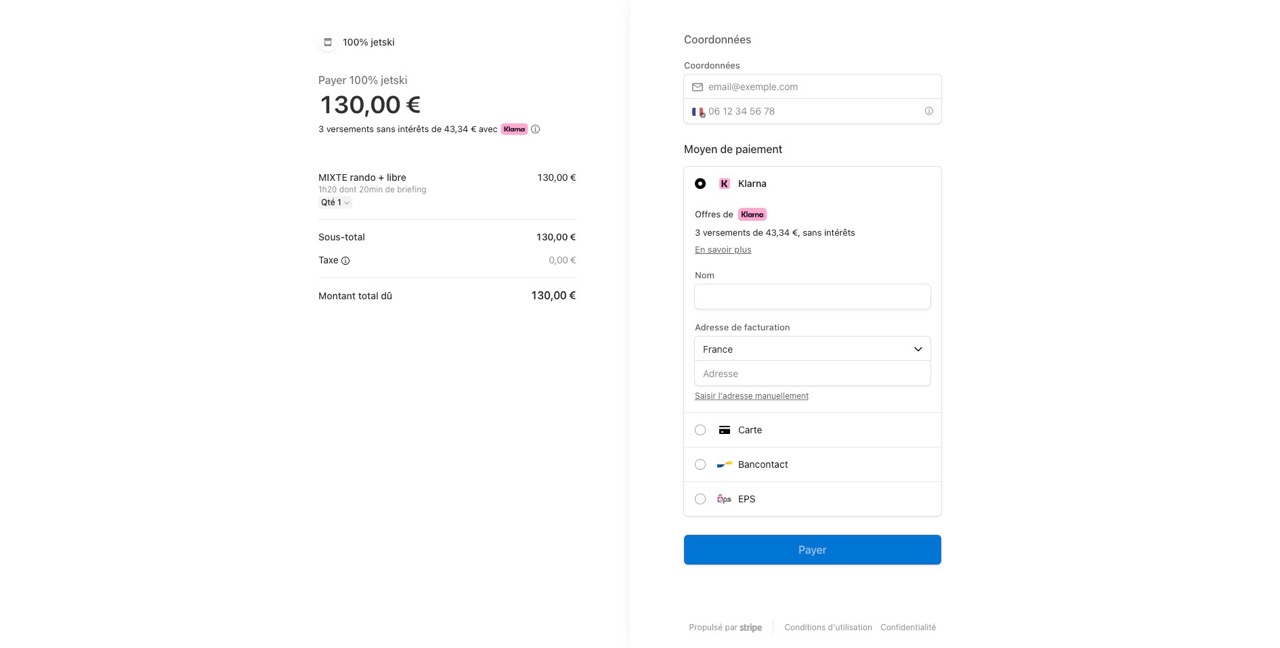
Task: Click the Klarna K logo icon
Action: [x=724, y=184]
